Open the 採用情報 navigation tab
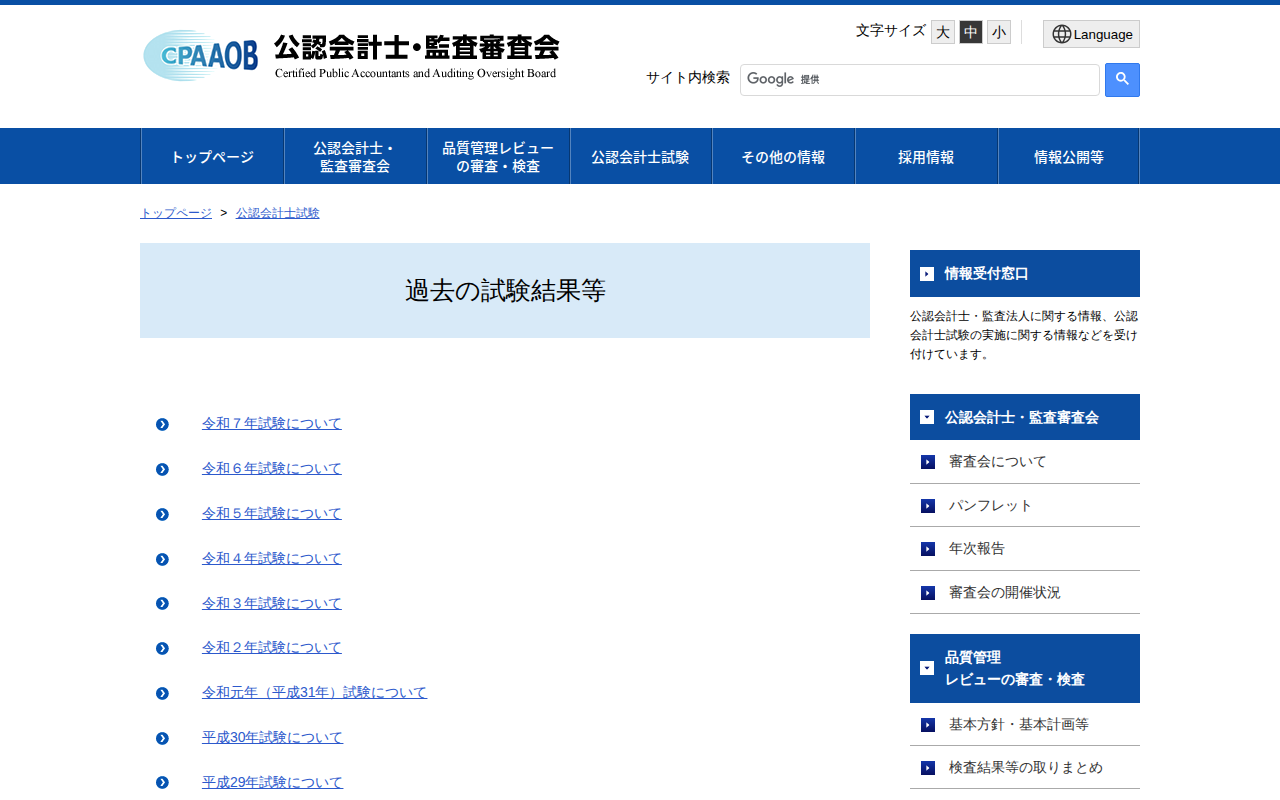The height and width of the screenshot is (800, 1280). point(926,156)
